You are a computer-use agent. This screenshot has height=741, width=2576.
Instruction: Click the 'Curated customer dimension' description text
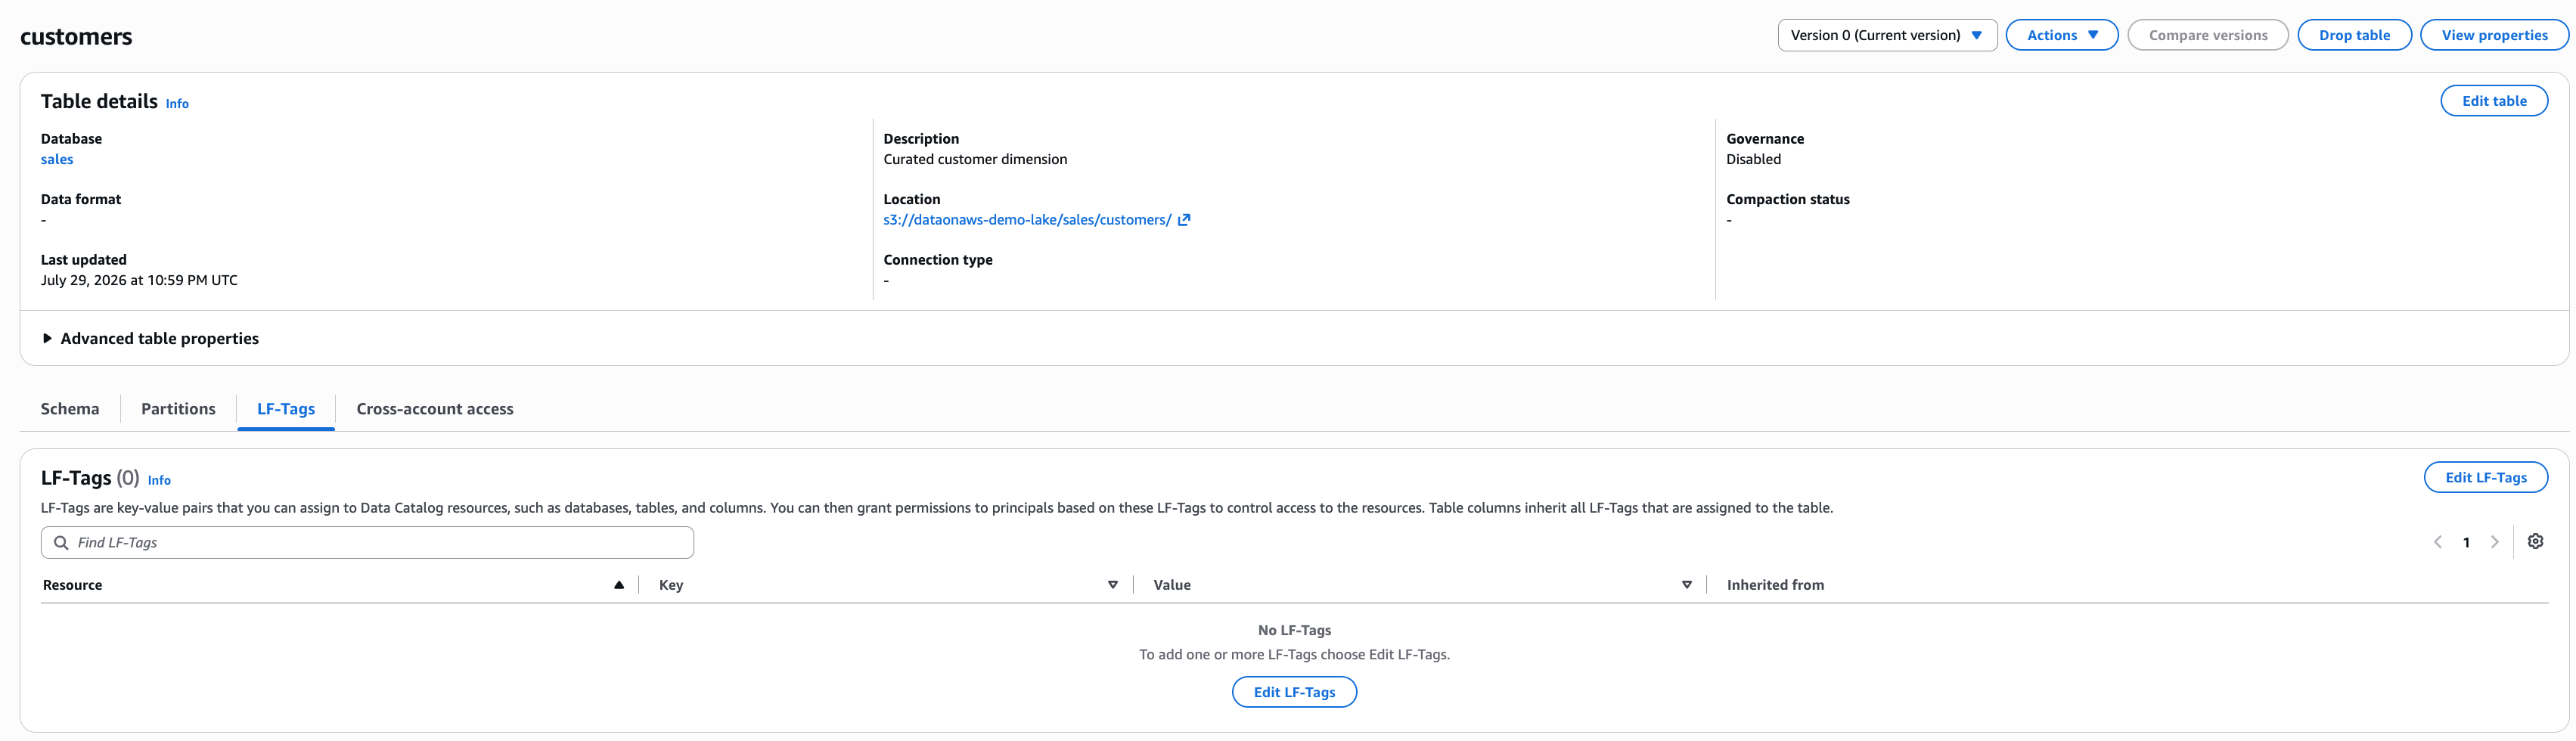pyautogui.click(x=975, y=160)
